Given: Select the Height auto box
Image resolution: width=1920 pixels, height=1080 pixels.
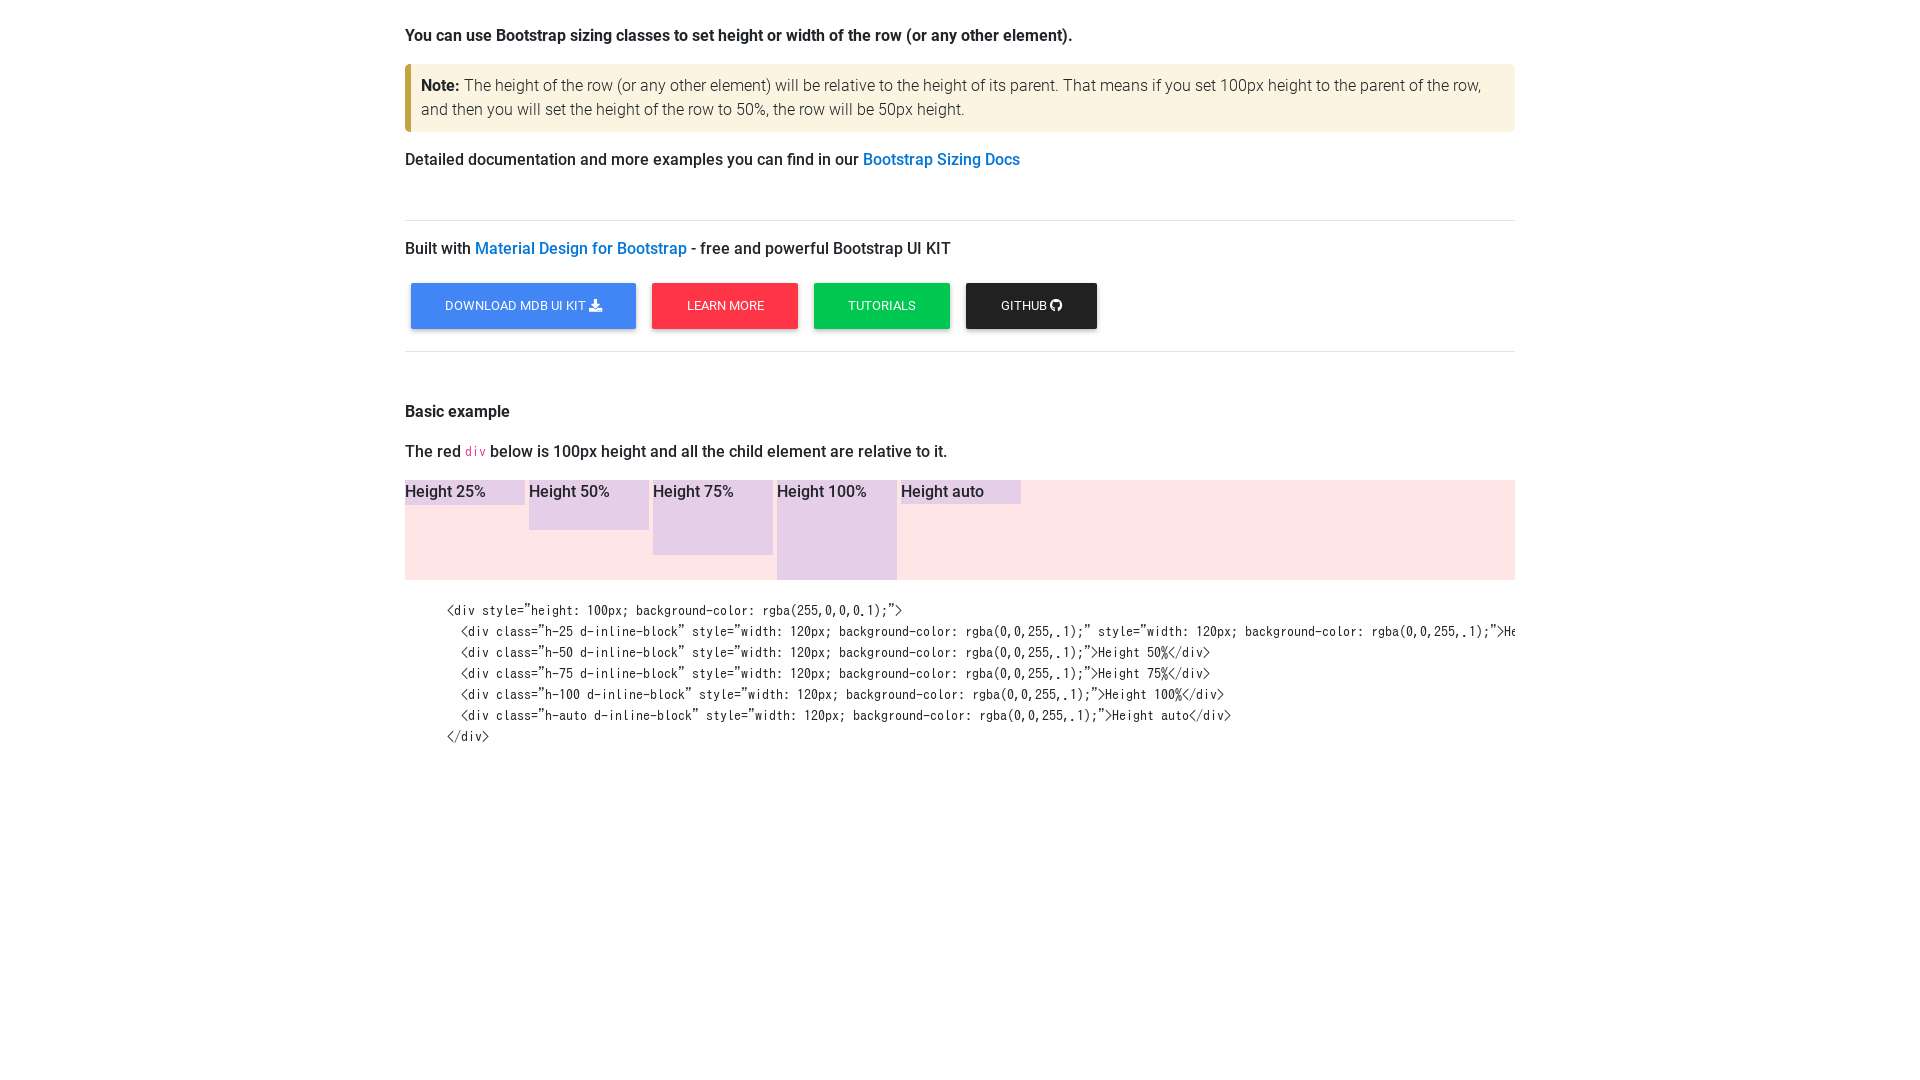Looking at the screenshot, I should [961, 492].
